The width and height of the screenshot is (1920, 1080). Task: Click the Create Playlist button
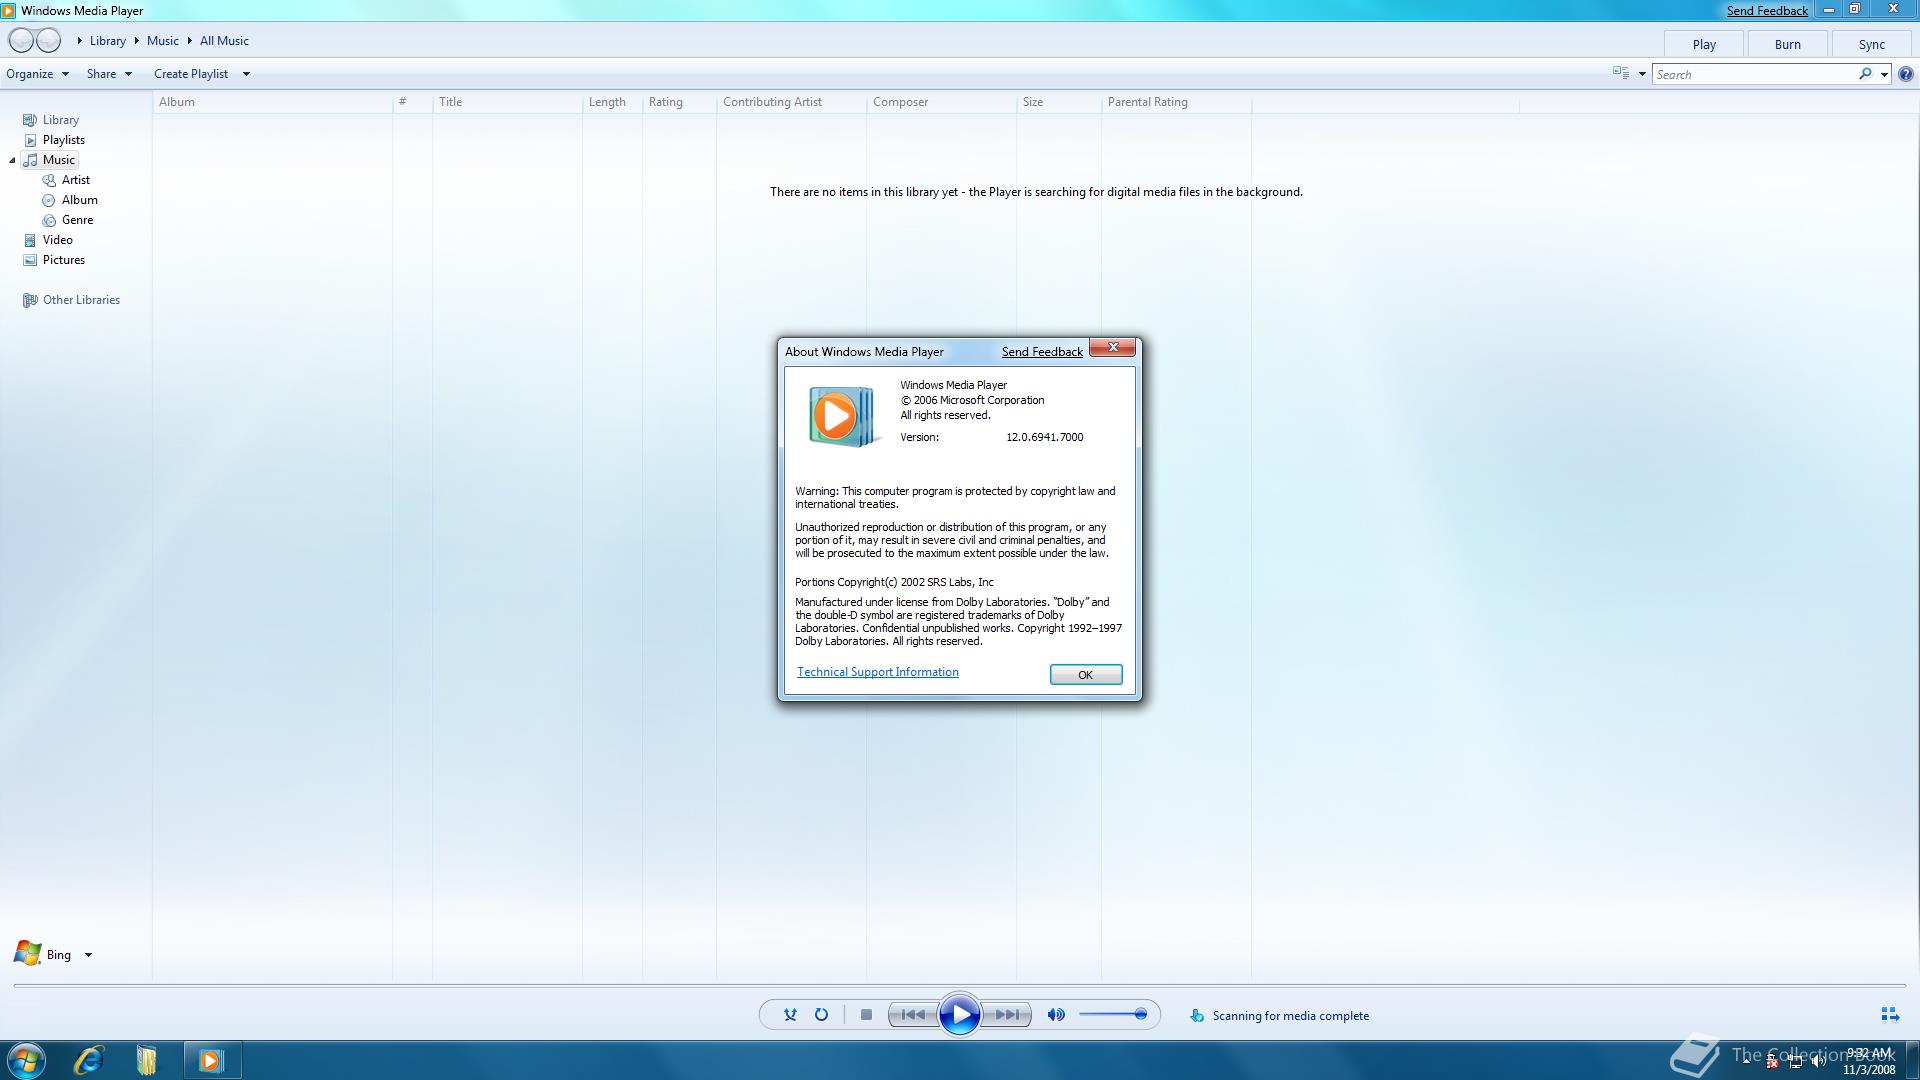point(191,74)
